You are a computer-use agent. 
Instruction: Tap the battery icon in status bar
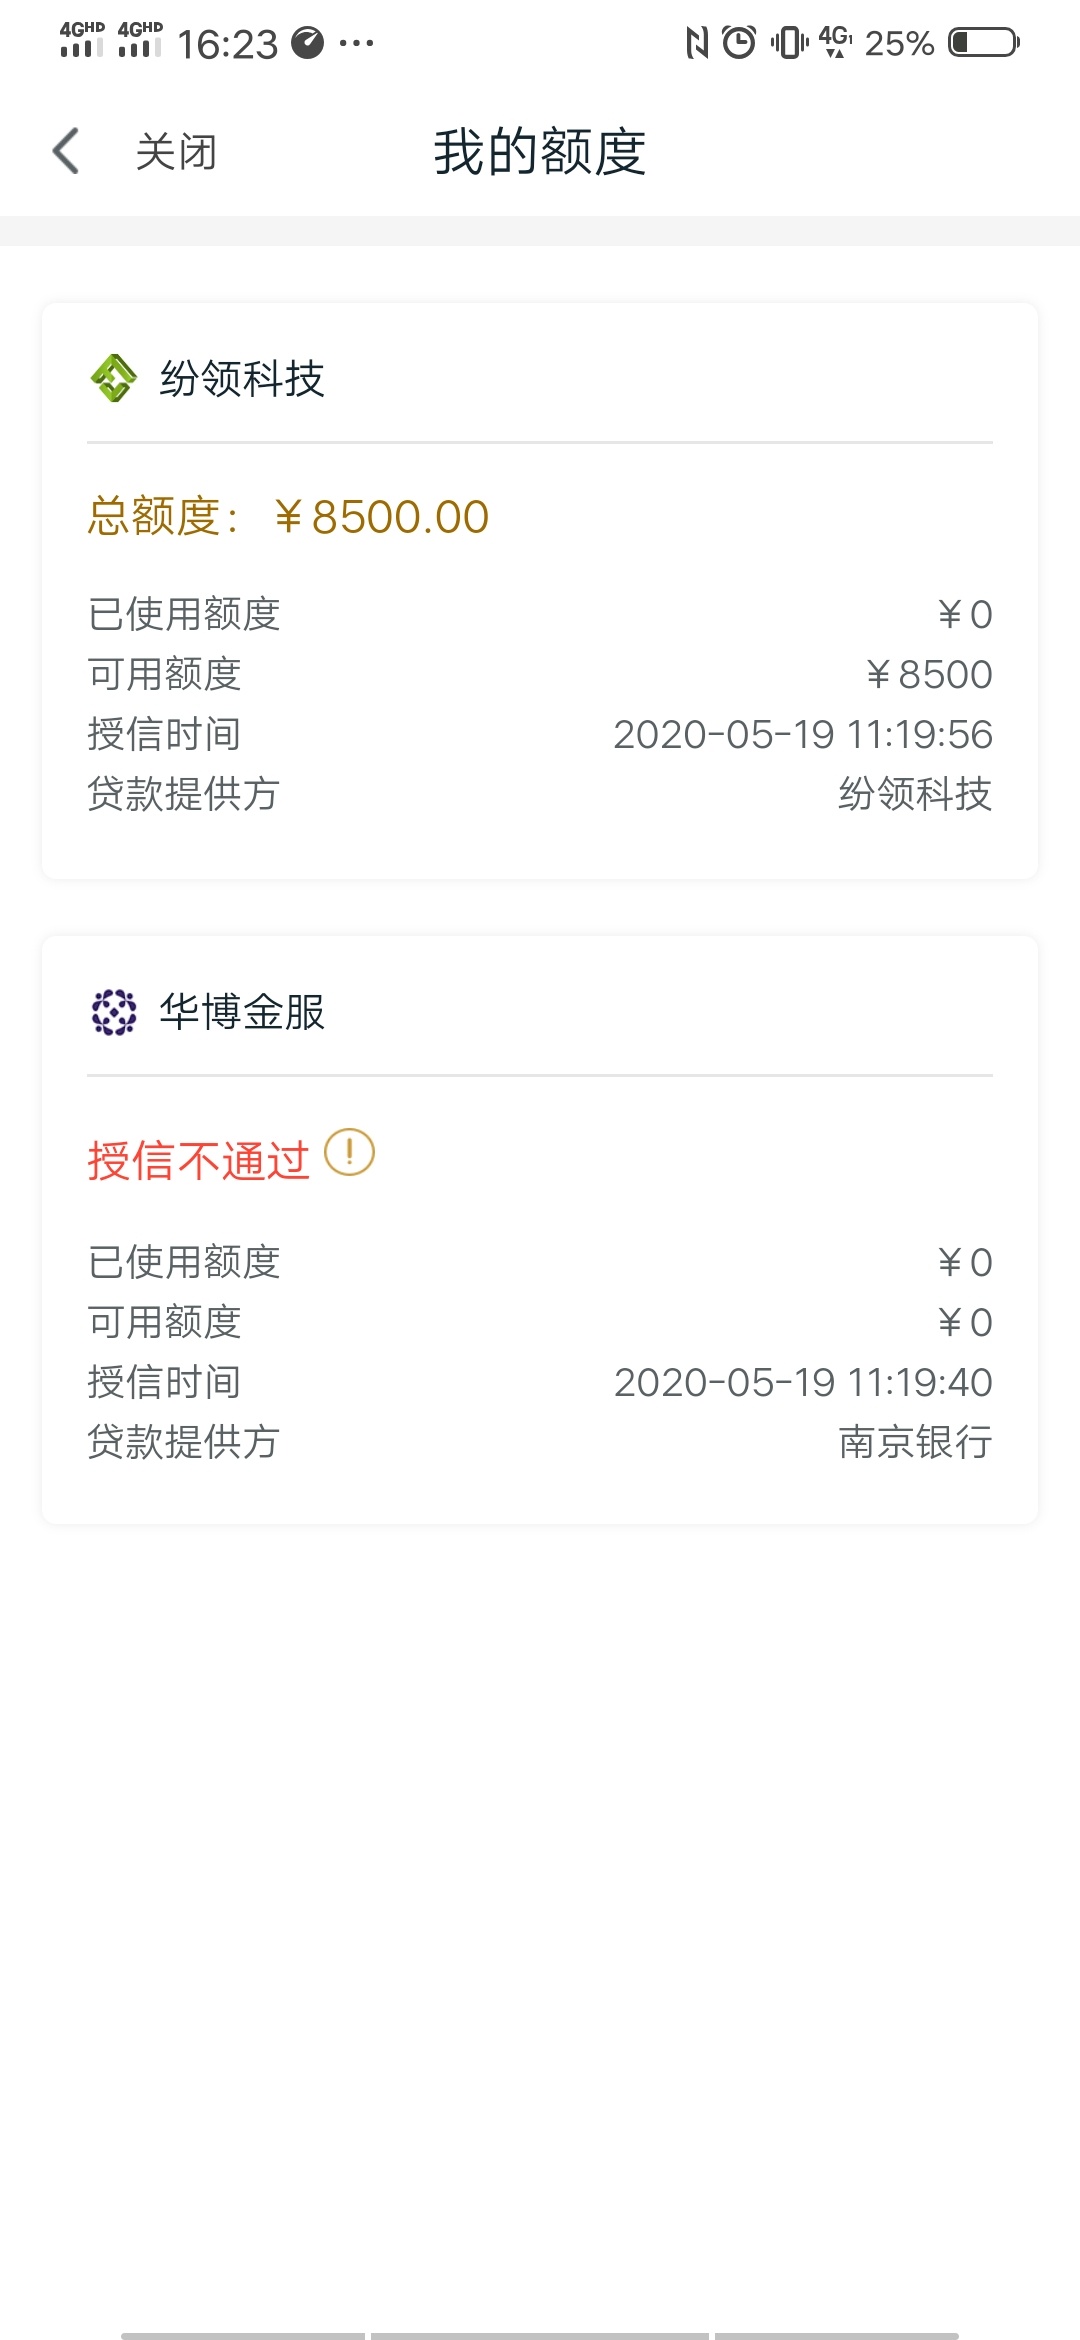(x=983, y=43)
